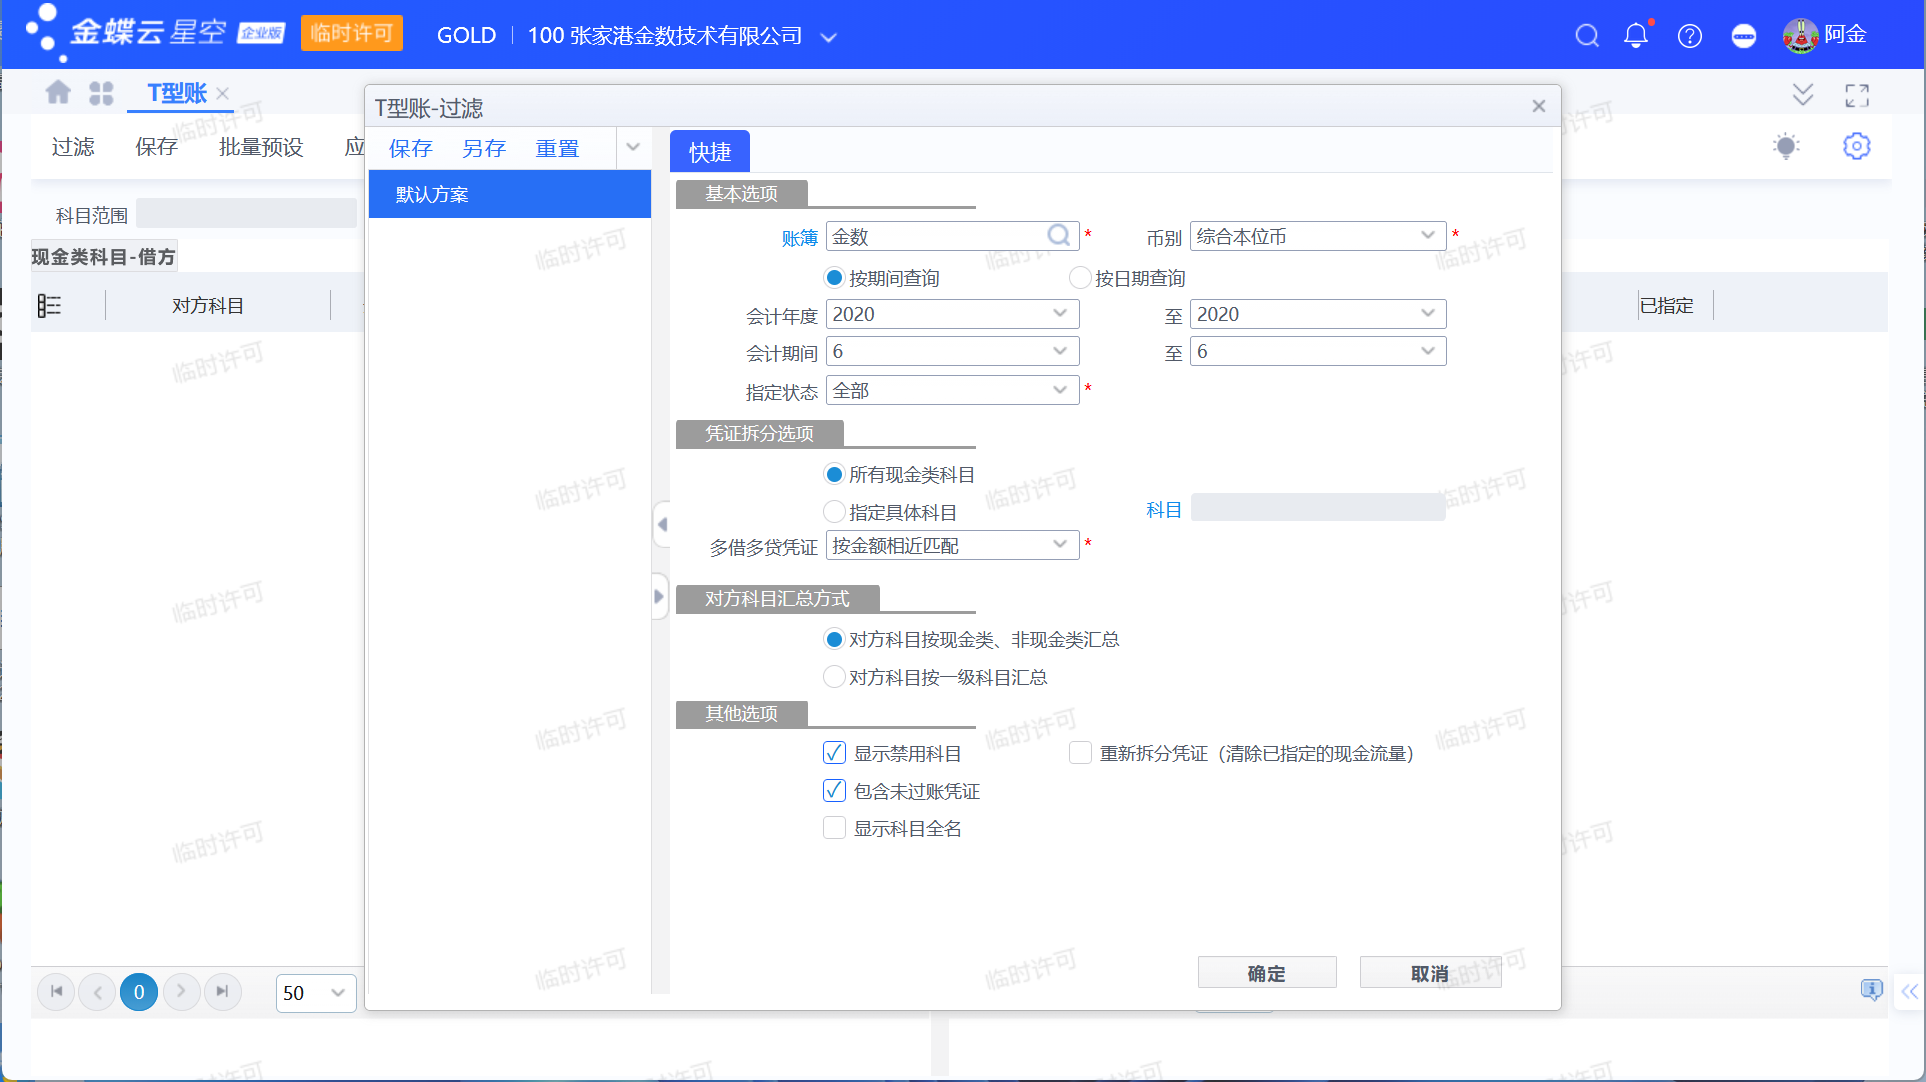Screen dimensions: 1926x1082
Task: Click the account book (账簿) lookup magnifier icon
Action: 1058,236
